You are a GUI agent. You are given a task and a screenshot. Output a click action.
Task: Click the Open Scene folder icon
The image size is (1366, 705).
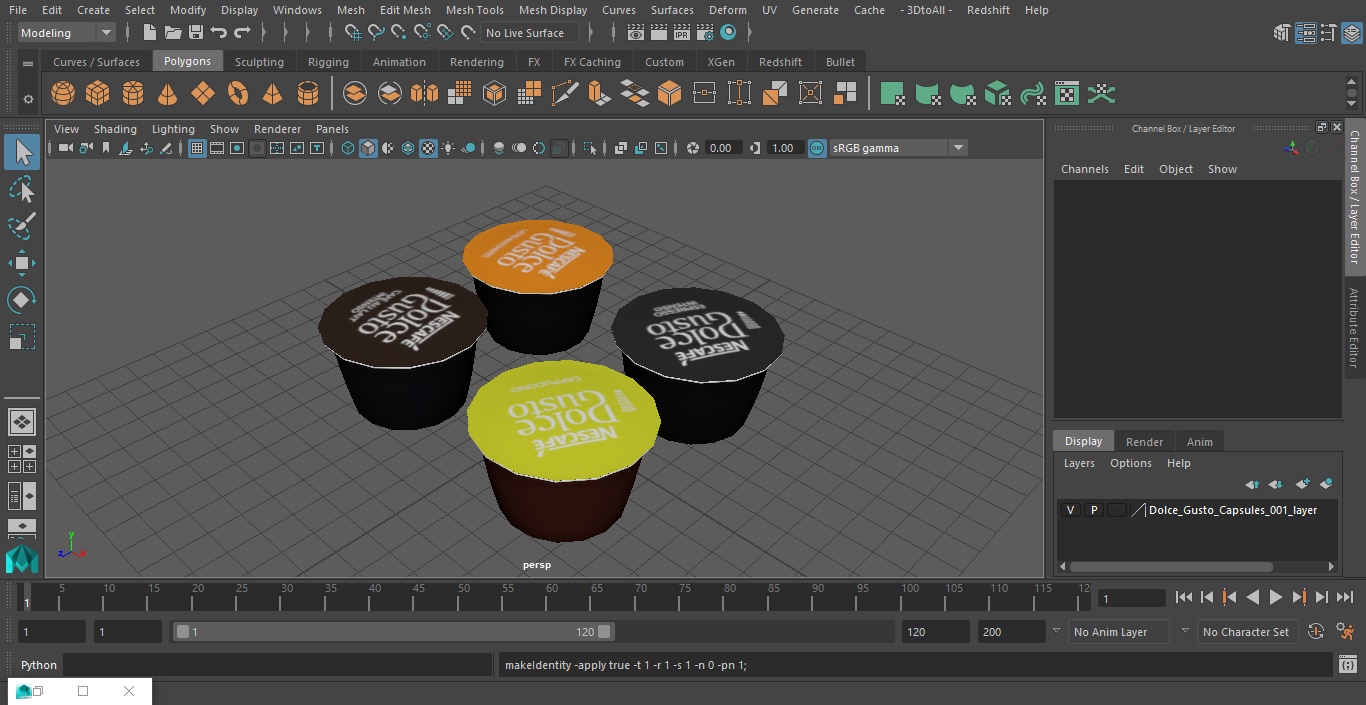[x=173, y=33]
